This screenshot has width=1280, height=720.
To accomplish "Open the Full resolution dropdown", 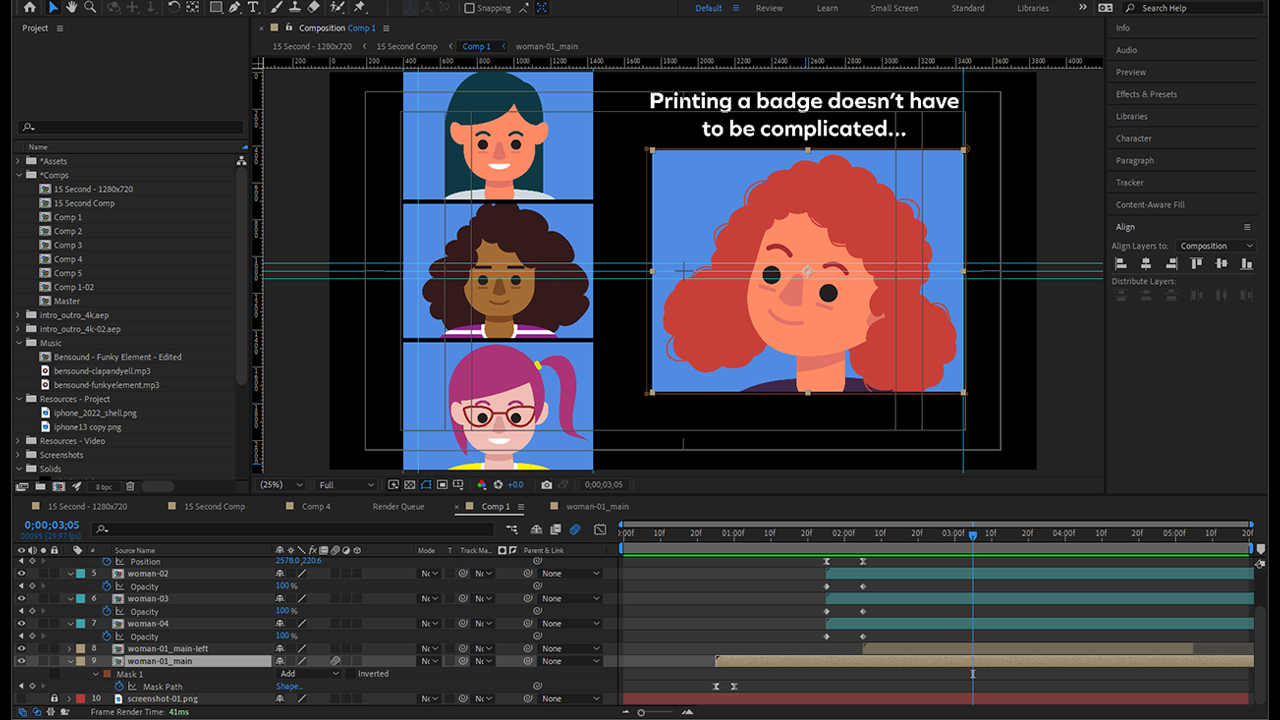I will click(x=346, y=485).
